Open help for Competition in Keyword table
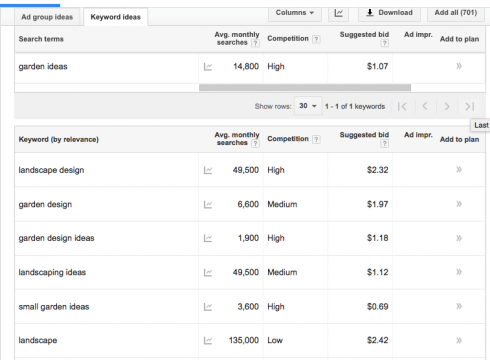The width and height of the screenshot is (490, 360). coord(316,139)
